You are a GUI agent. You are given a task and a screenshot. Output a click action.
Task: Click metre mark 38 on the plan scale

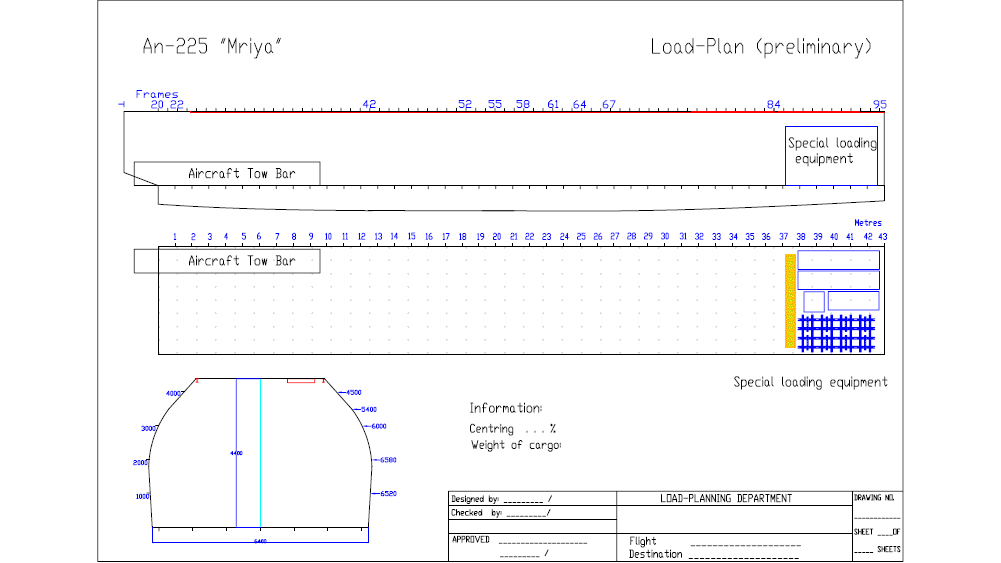[x=801, y=236]
